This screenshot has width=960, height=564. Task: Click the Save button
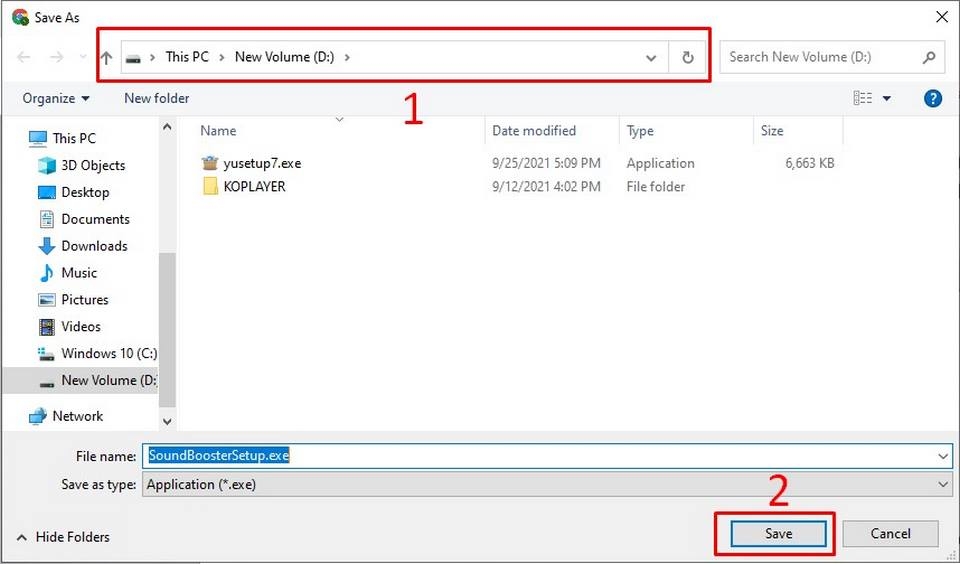pos(778,534)
